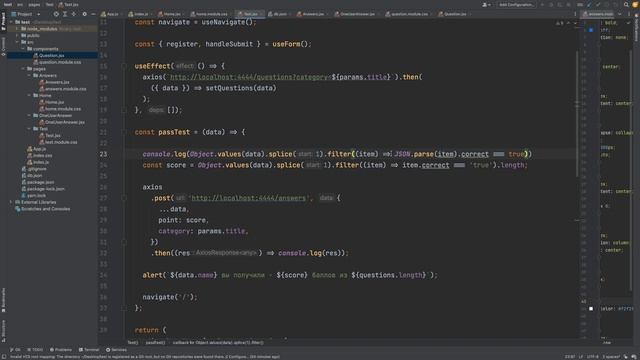Switch to the Answers.jsx editor tab
This screenshot has width=640, height=360.
[311, 14]
